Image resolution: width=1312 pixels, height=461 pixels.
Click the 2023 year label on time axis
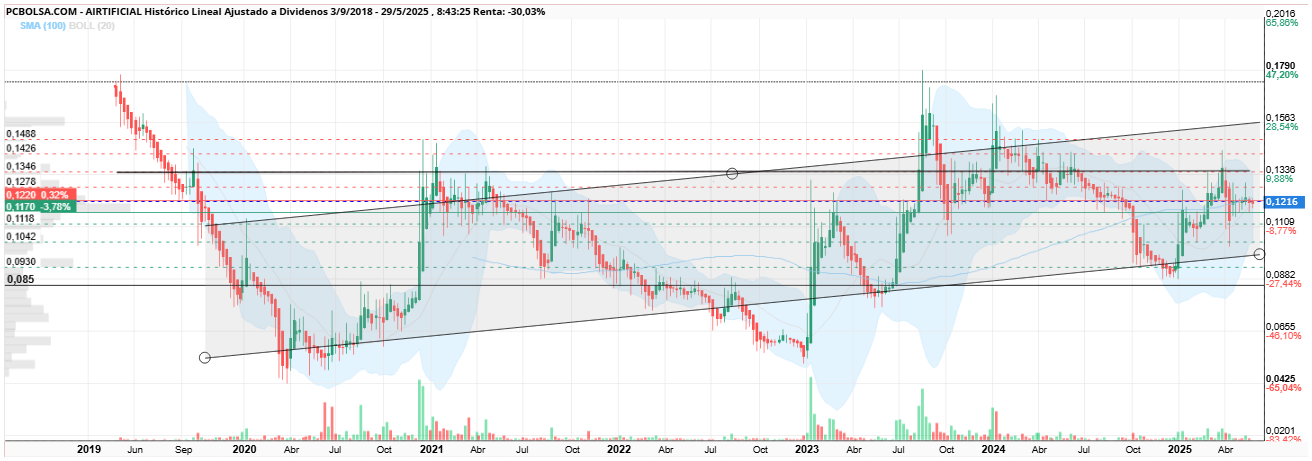click(x=806, y=451)
